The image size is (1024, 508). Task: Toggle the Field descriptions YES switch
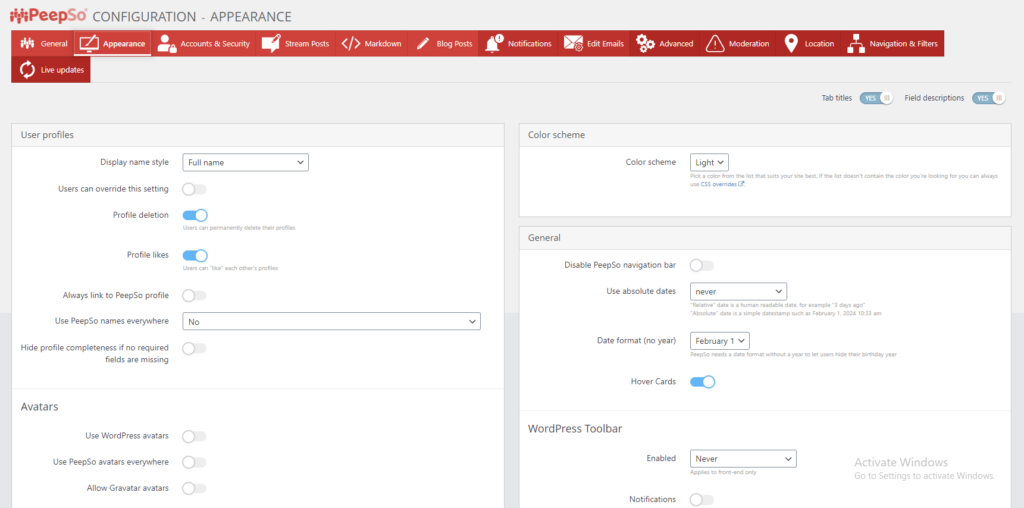point(989,98)
